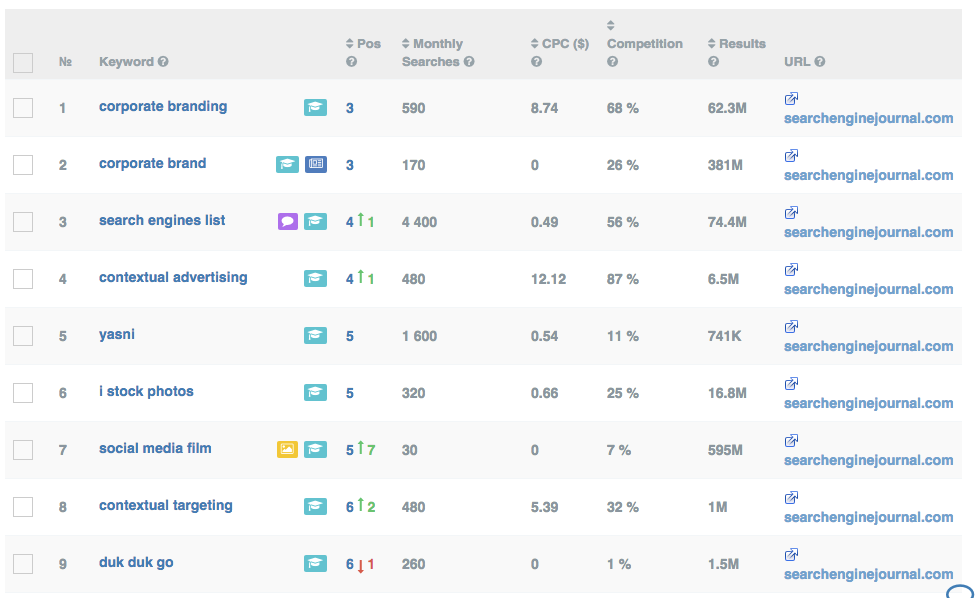Tick the checkbox for the duk duk go row
Viewport: 975px width, 598px height.
pyautogui.click(x=23, y=564)
